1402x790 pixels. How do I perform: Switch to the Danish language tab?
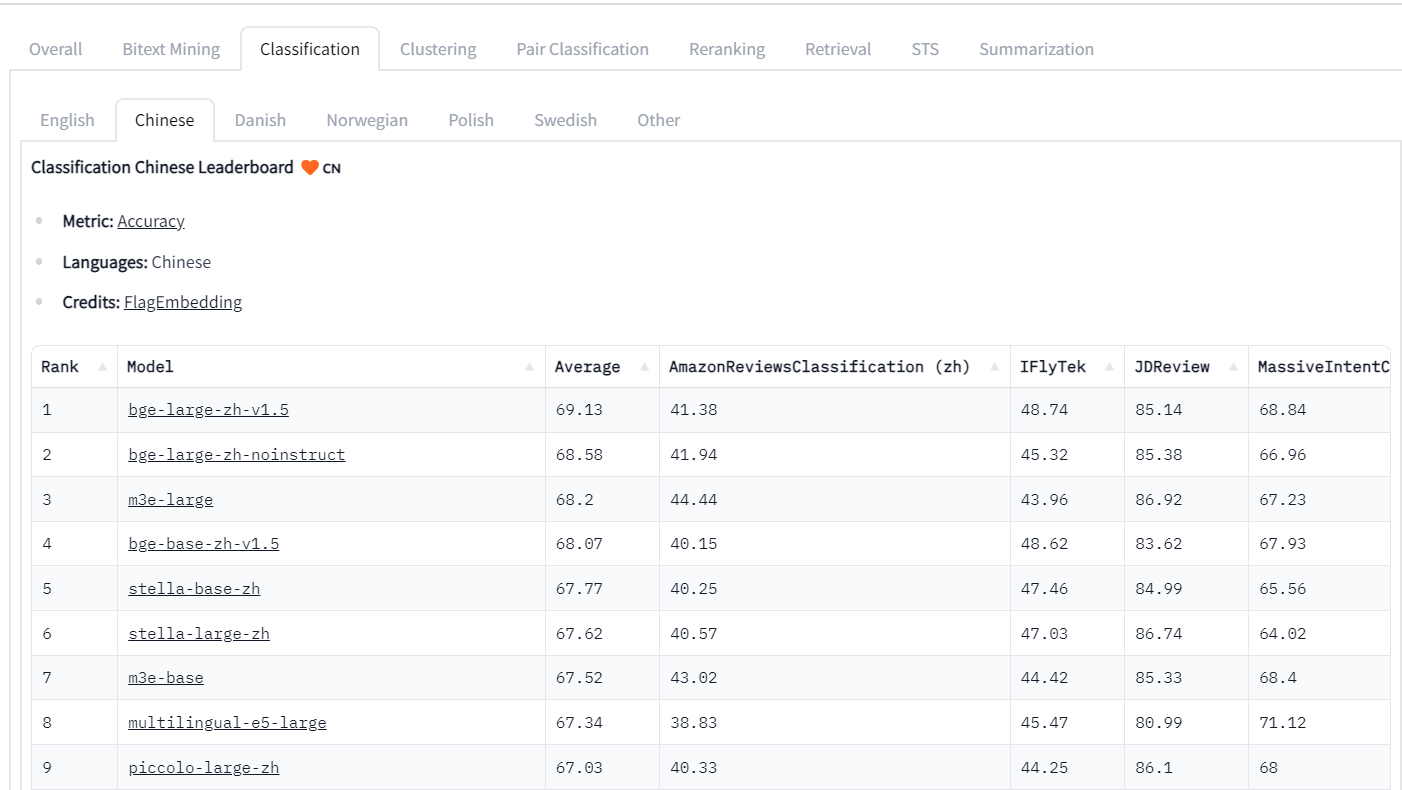[x=260, y=120]
